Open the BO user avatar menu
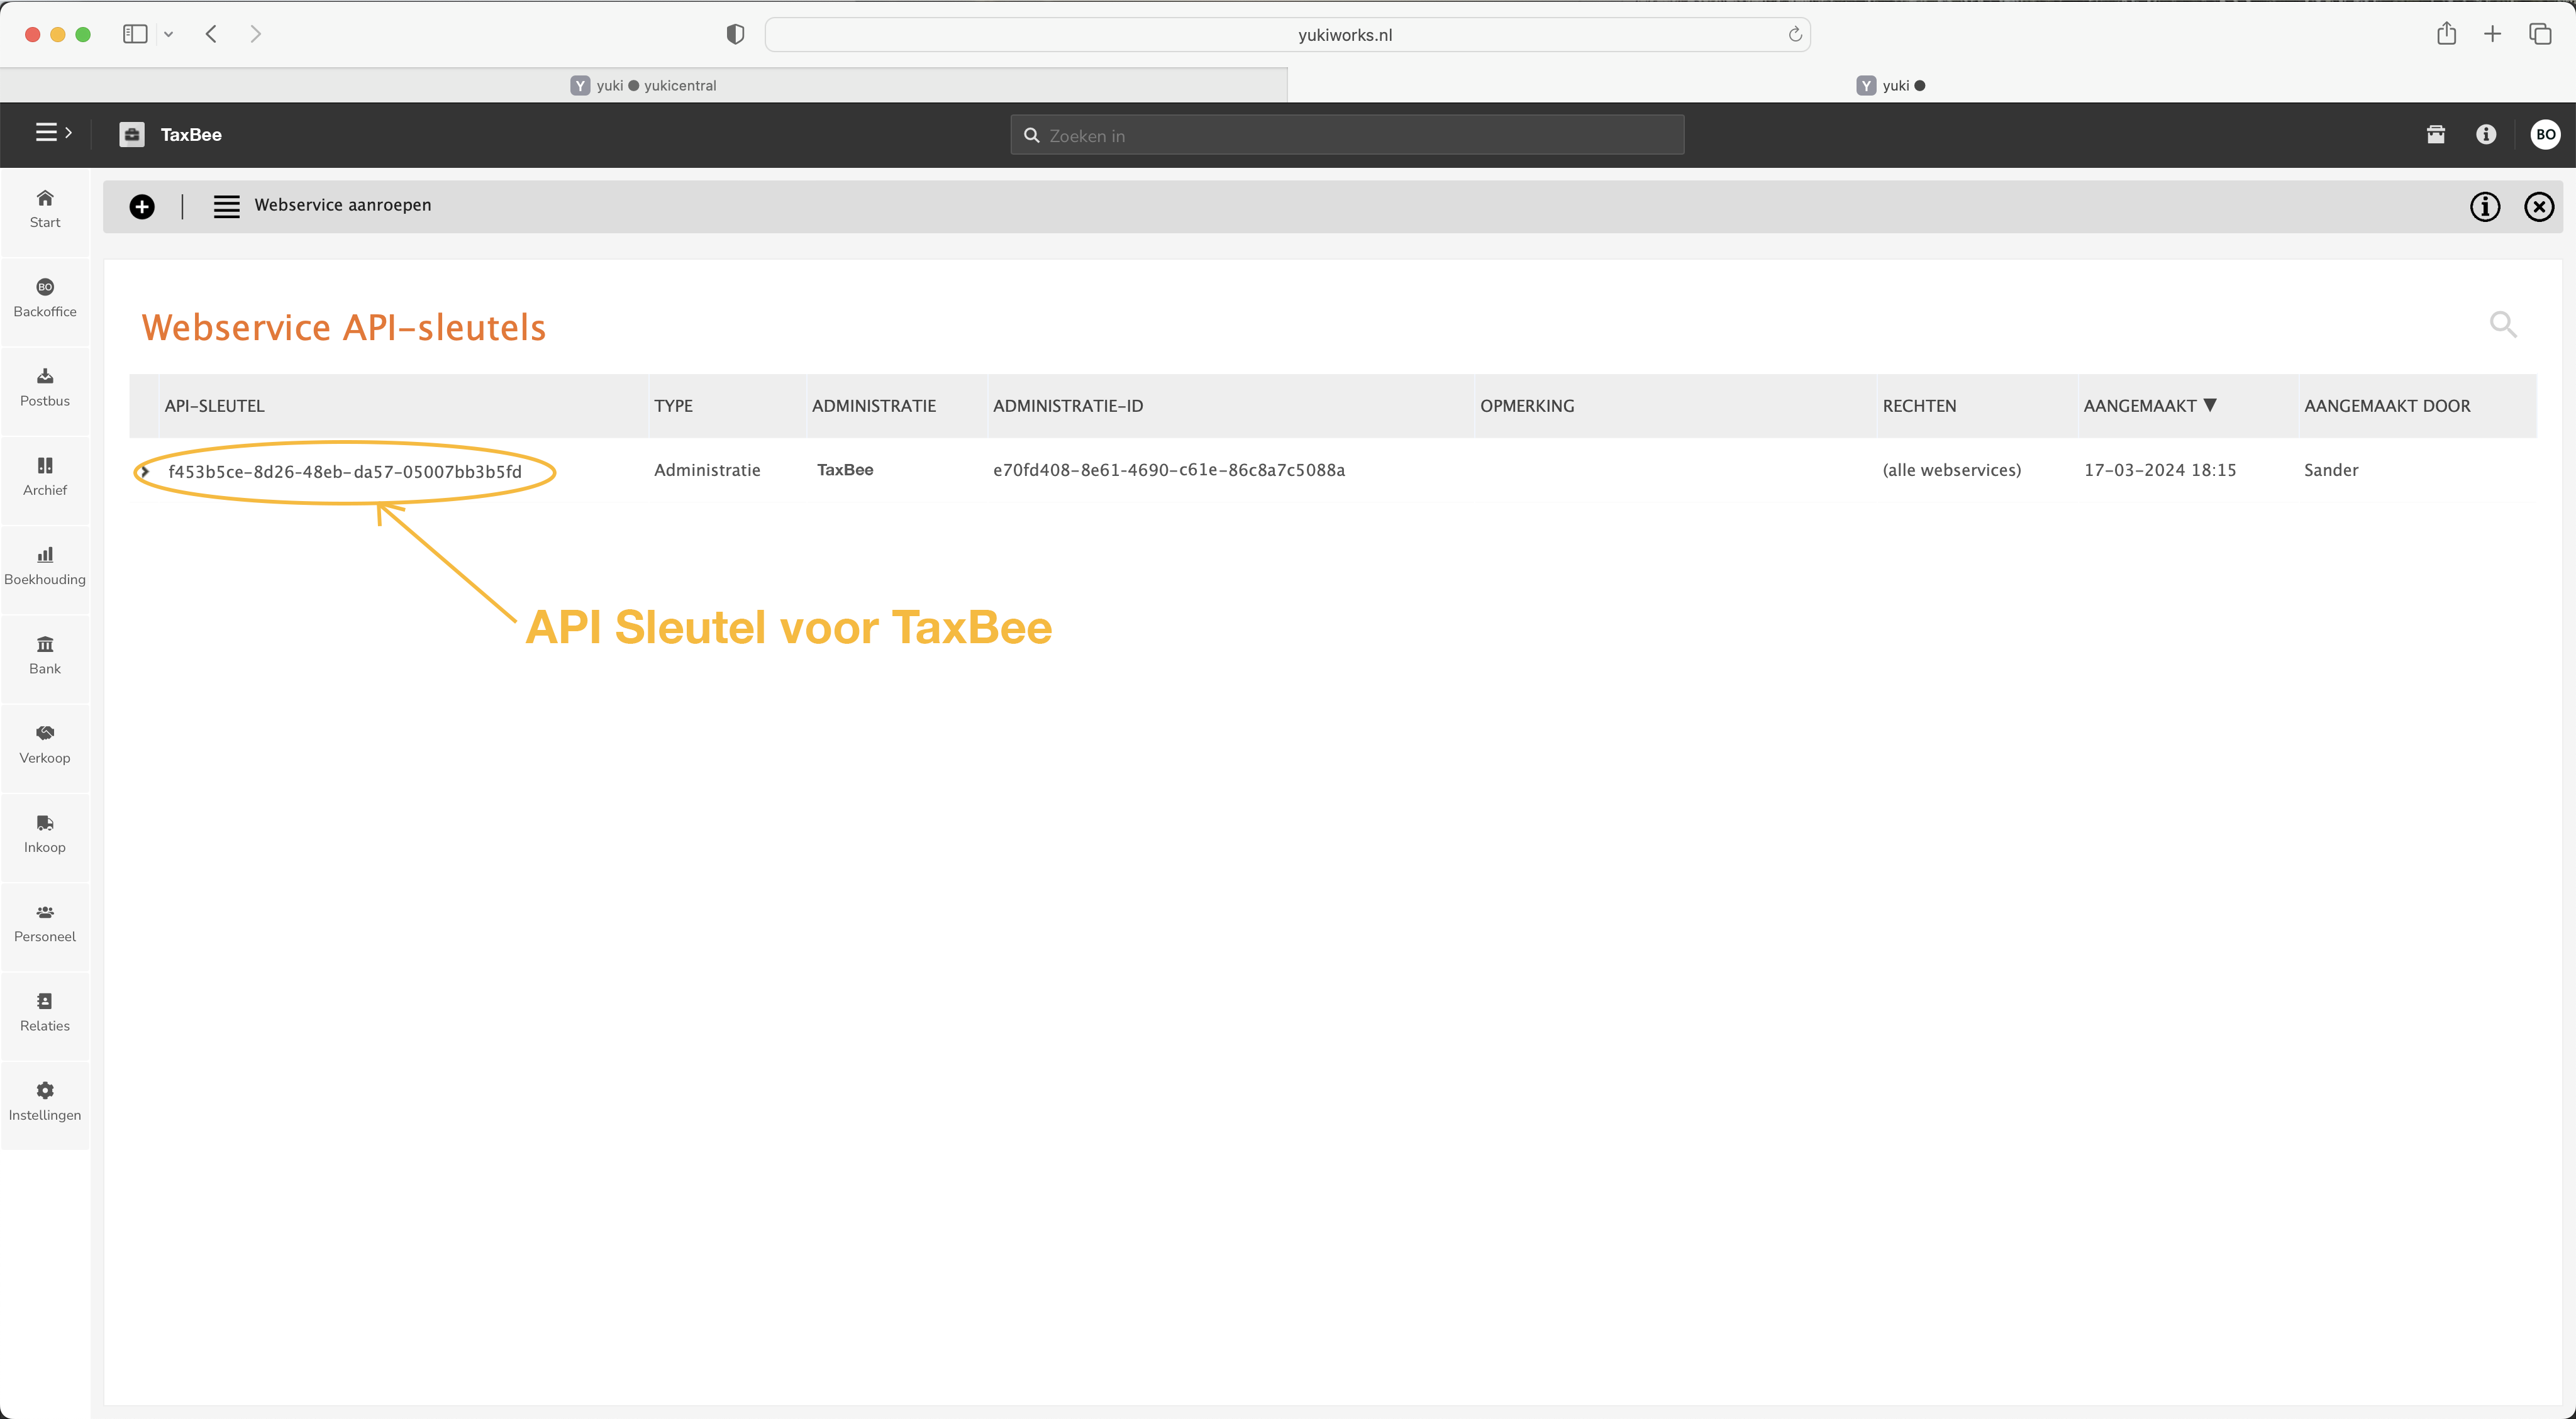2576x1419 pixels. click(x=2545, y=134)
